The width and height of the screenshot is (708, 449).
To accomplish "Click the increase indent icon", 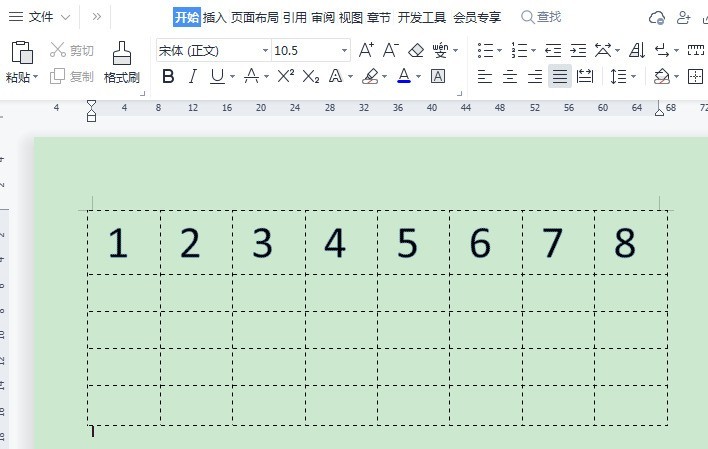I will [x=578, y=50].
